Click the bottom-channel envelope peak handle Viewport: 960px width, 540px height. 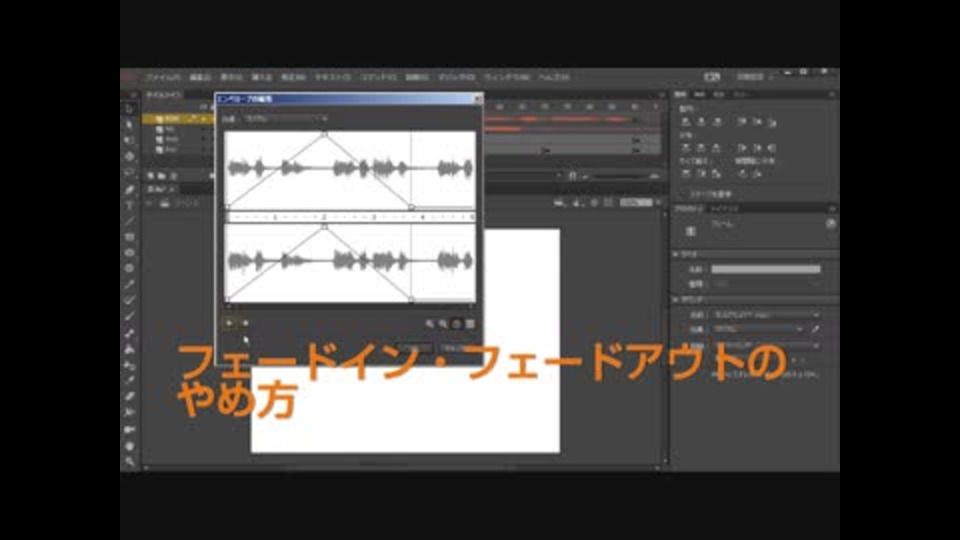coord(324,227)
